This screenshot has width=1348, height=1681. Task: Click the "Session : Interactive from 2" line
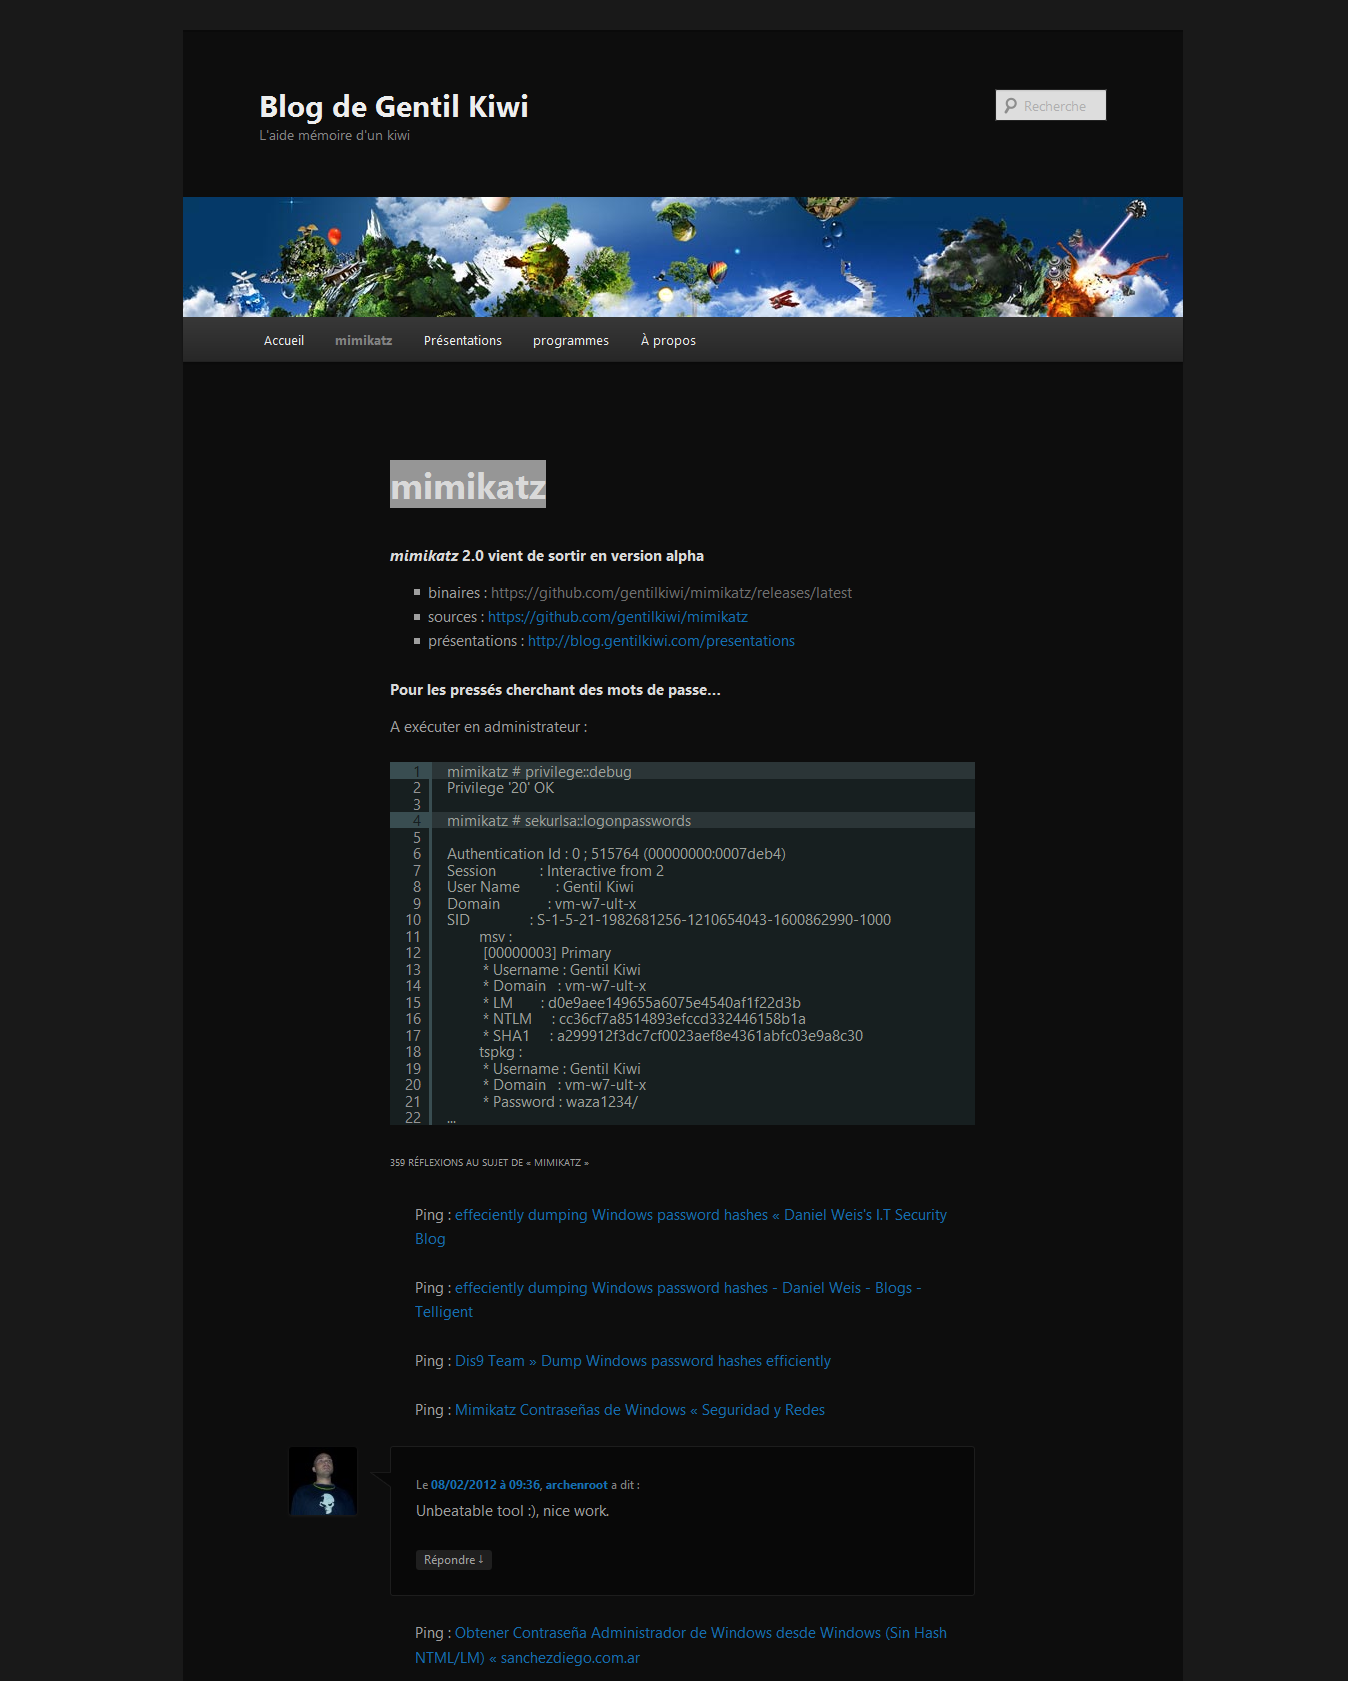555,871
